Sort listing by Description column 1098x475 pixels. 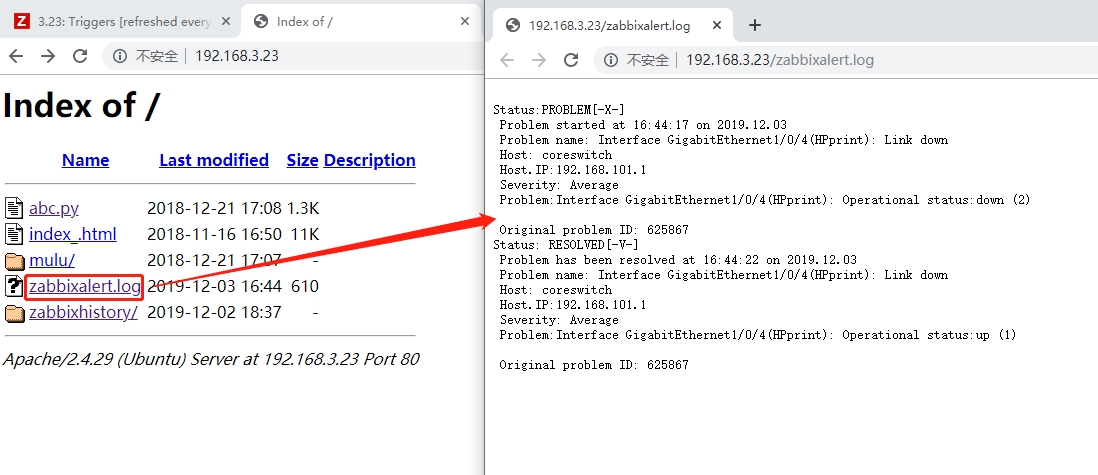coord(370,160)
